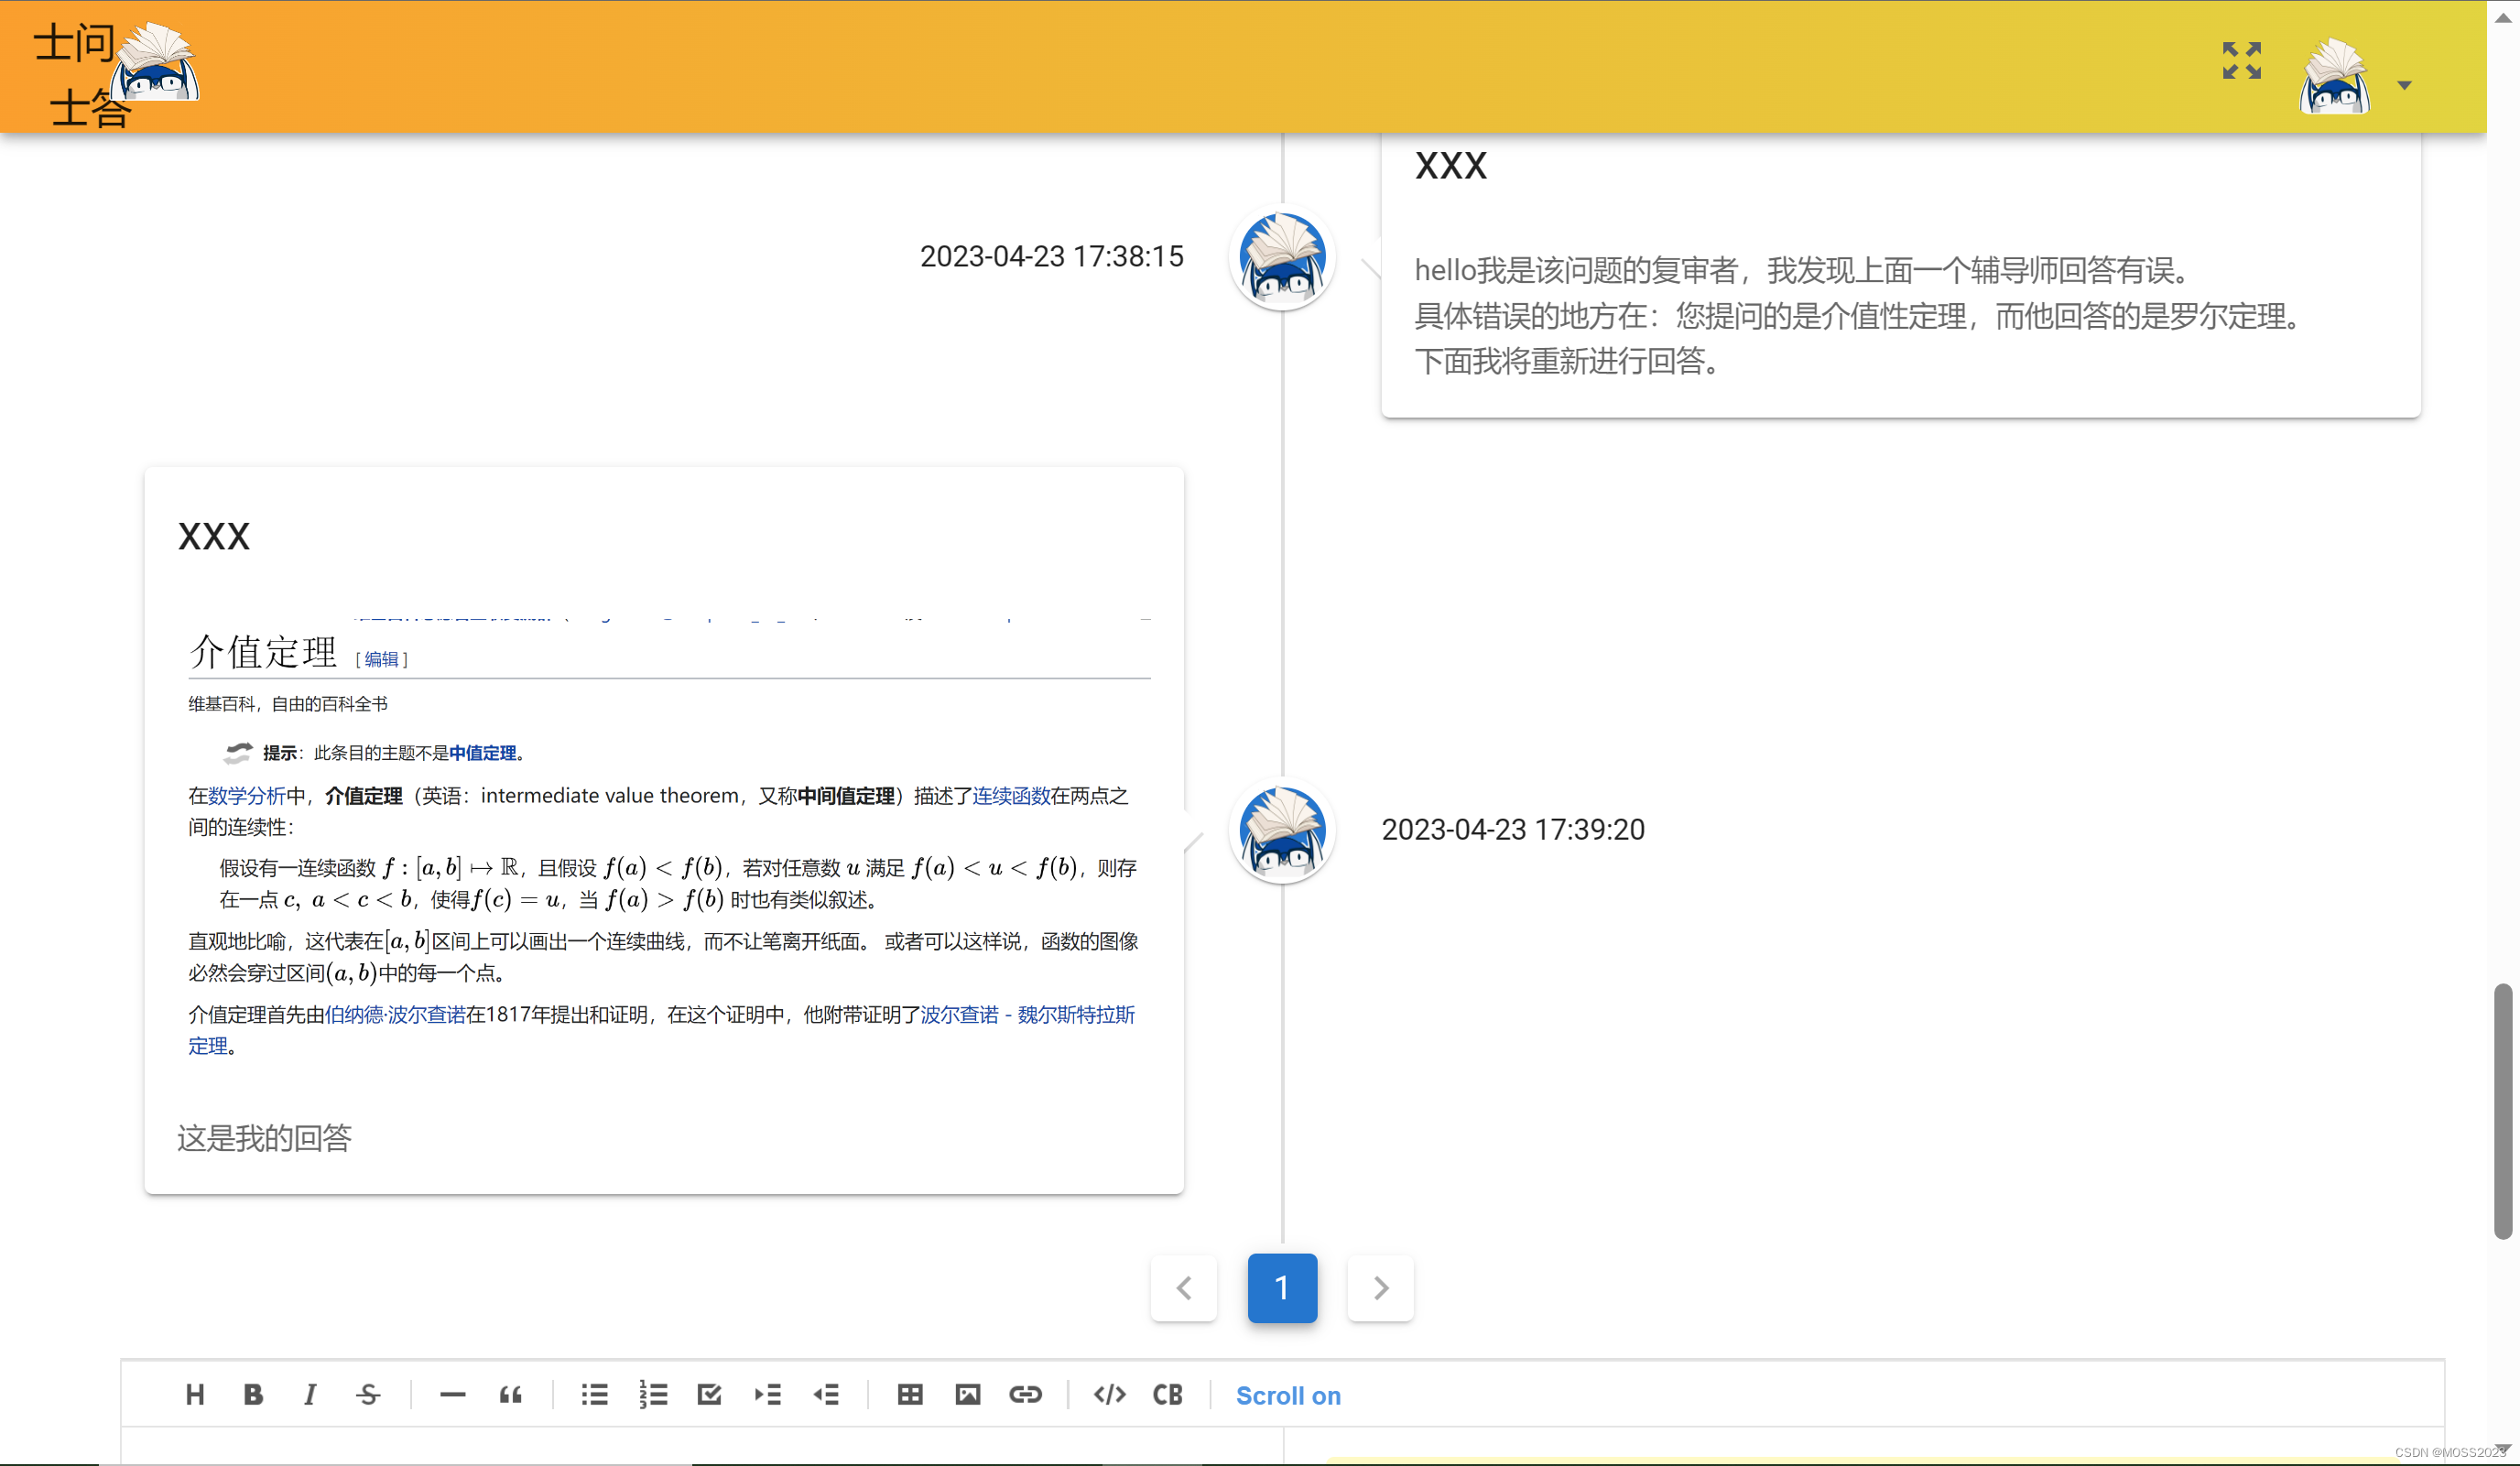Toggle the Scroll on button
The image size is (2520, 1466).
coord(1287,1395)
